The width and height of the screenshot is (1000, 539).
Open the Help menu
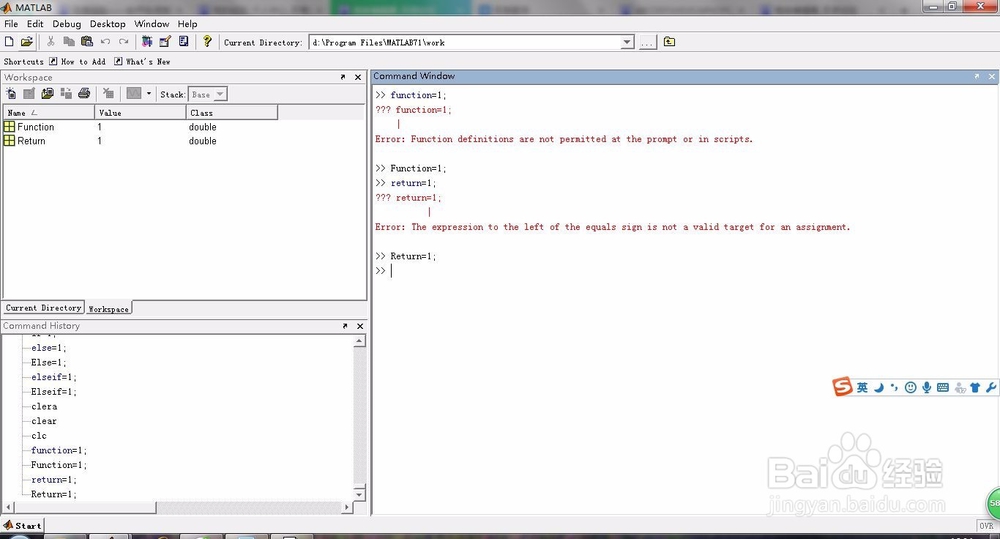187,24
